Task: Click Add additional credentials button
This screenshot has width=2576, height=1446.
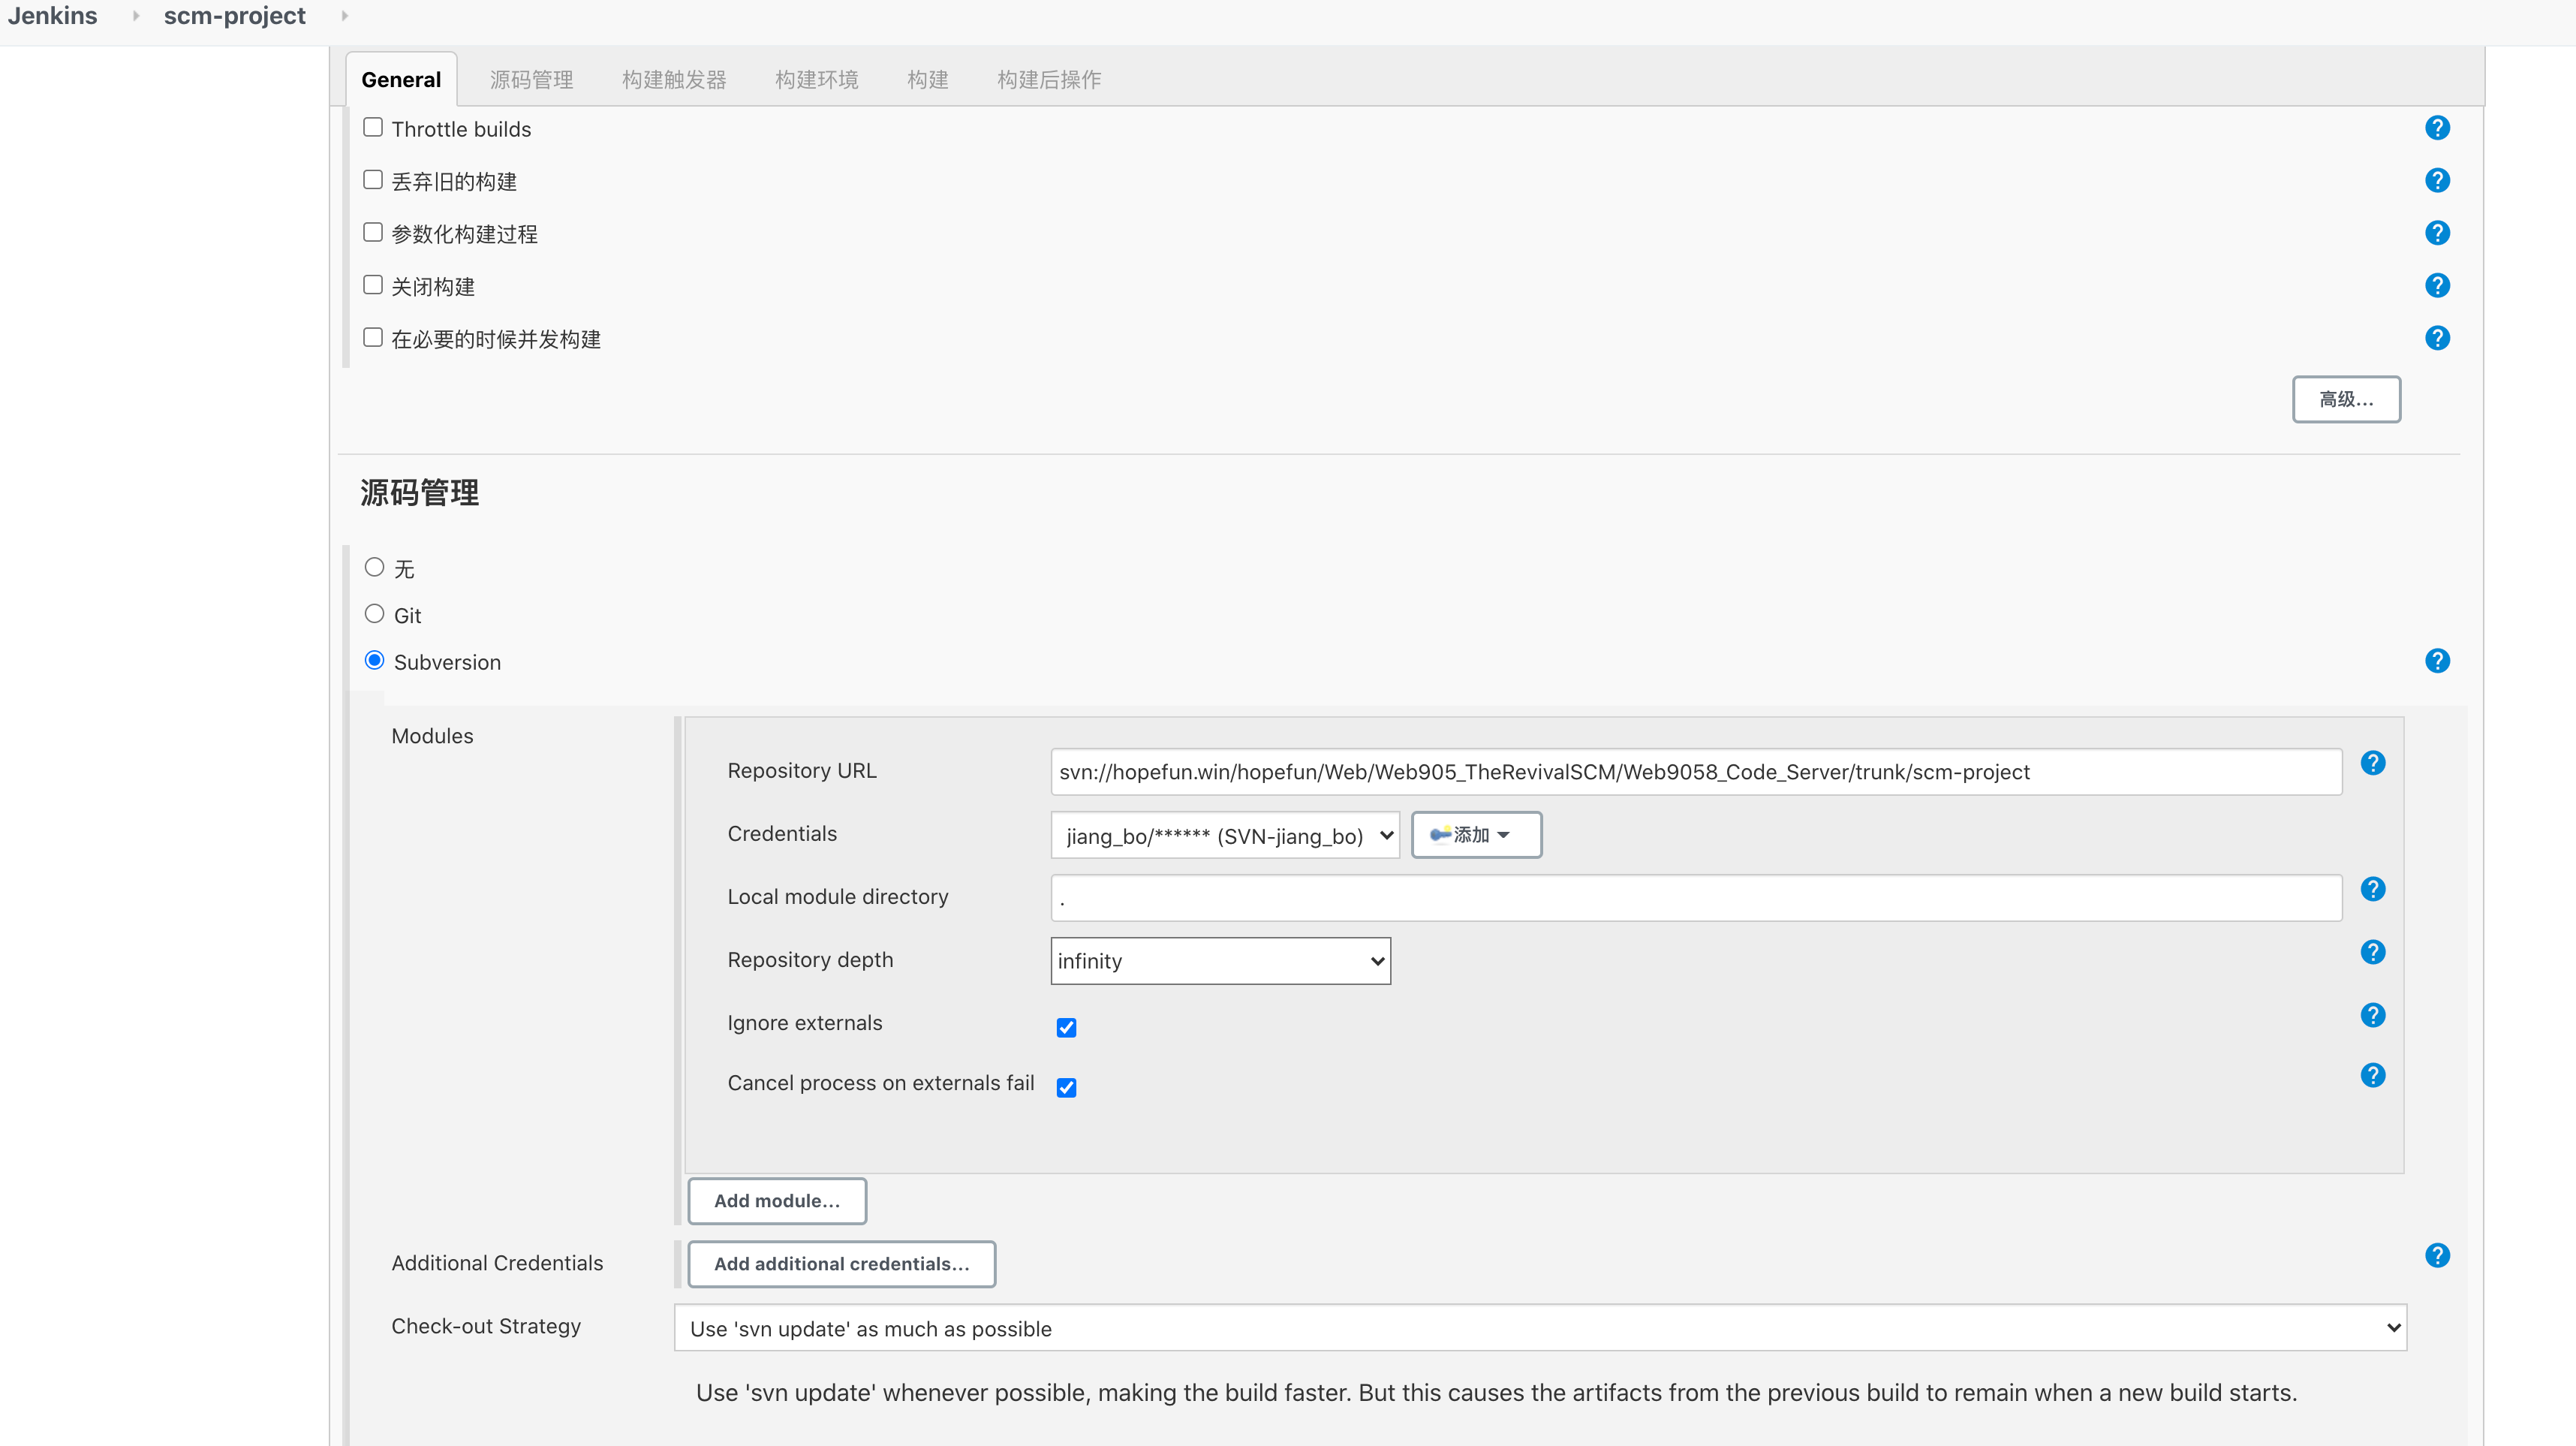Action: (841, 1264)
